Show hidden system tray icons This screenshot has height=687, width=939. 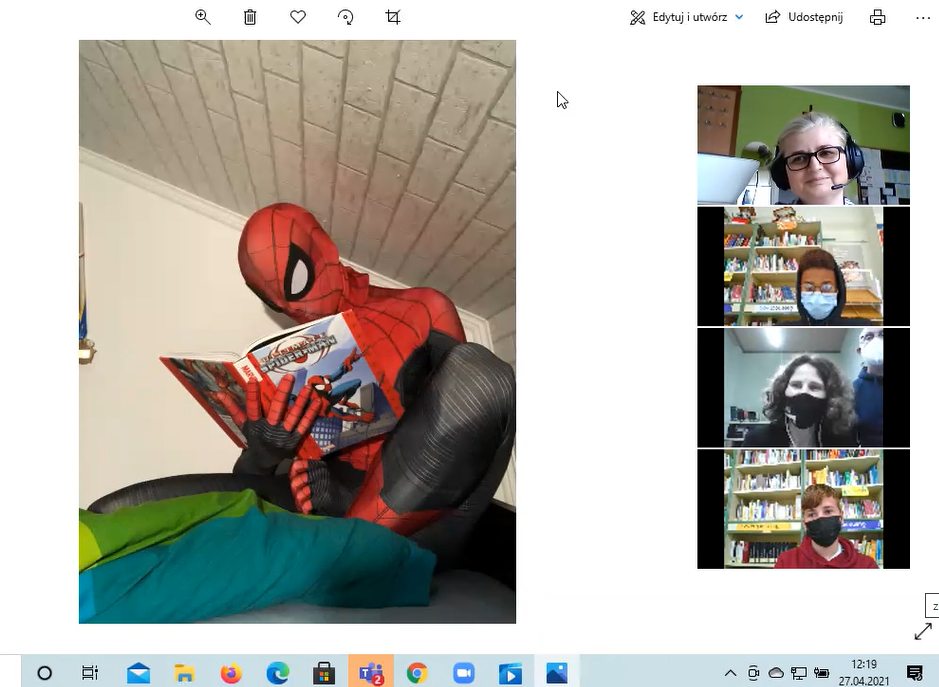(x=730, y=673)
